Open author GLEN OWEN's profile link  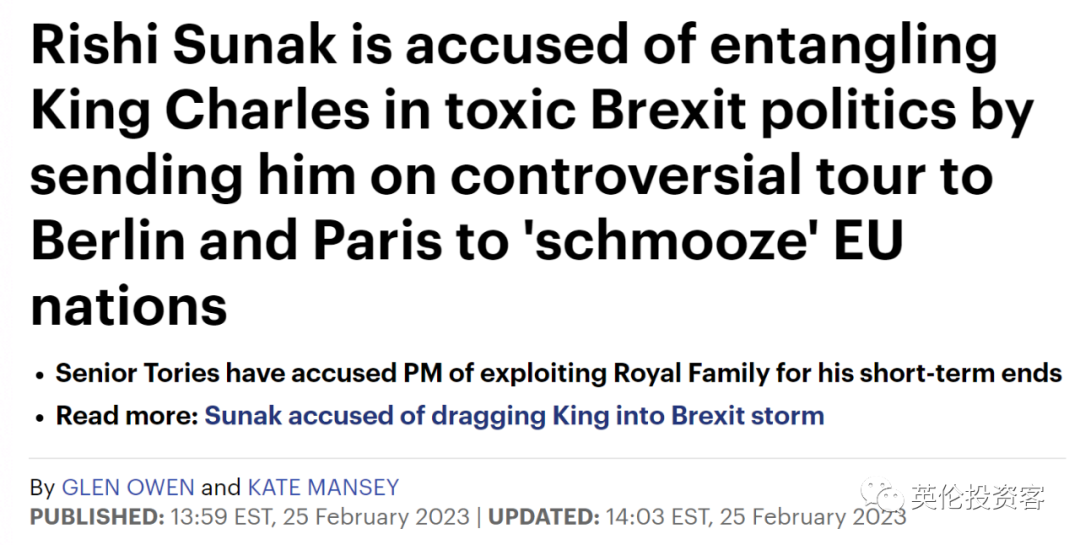click(128, 487)
